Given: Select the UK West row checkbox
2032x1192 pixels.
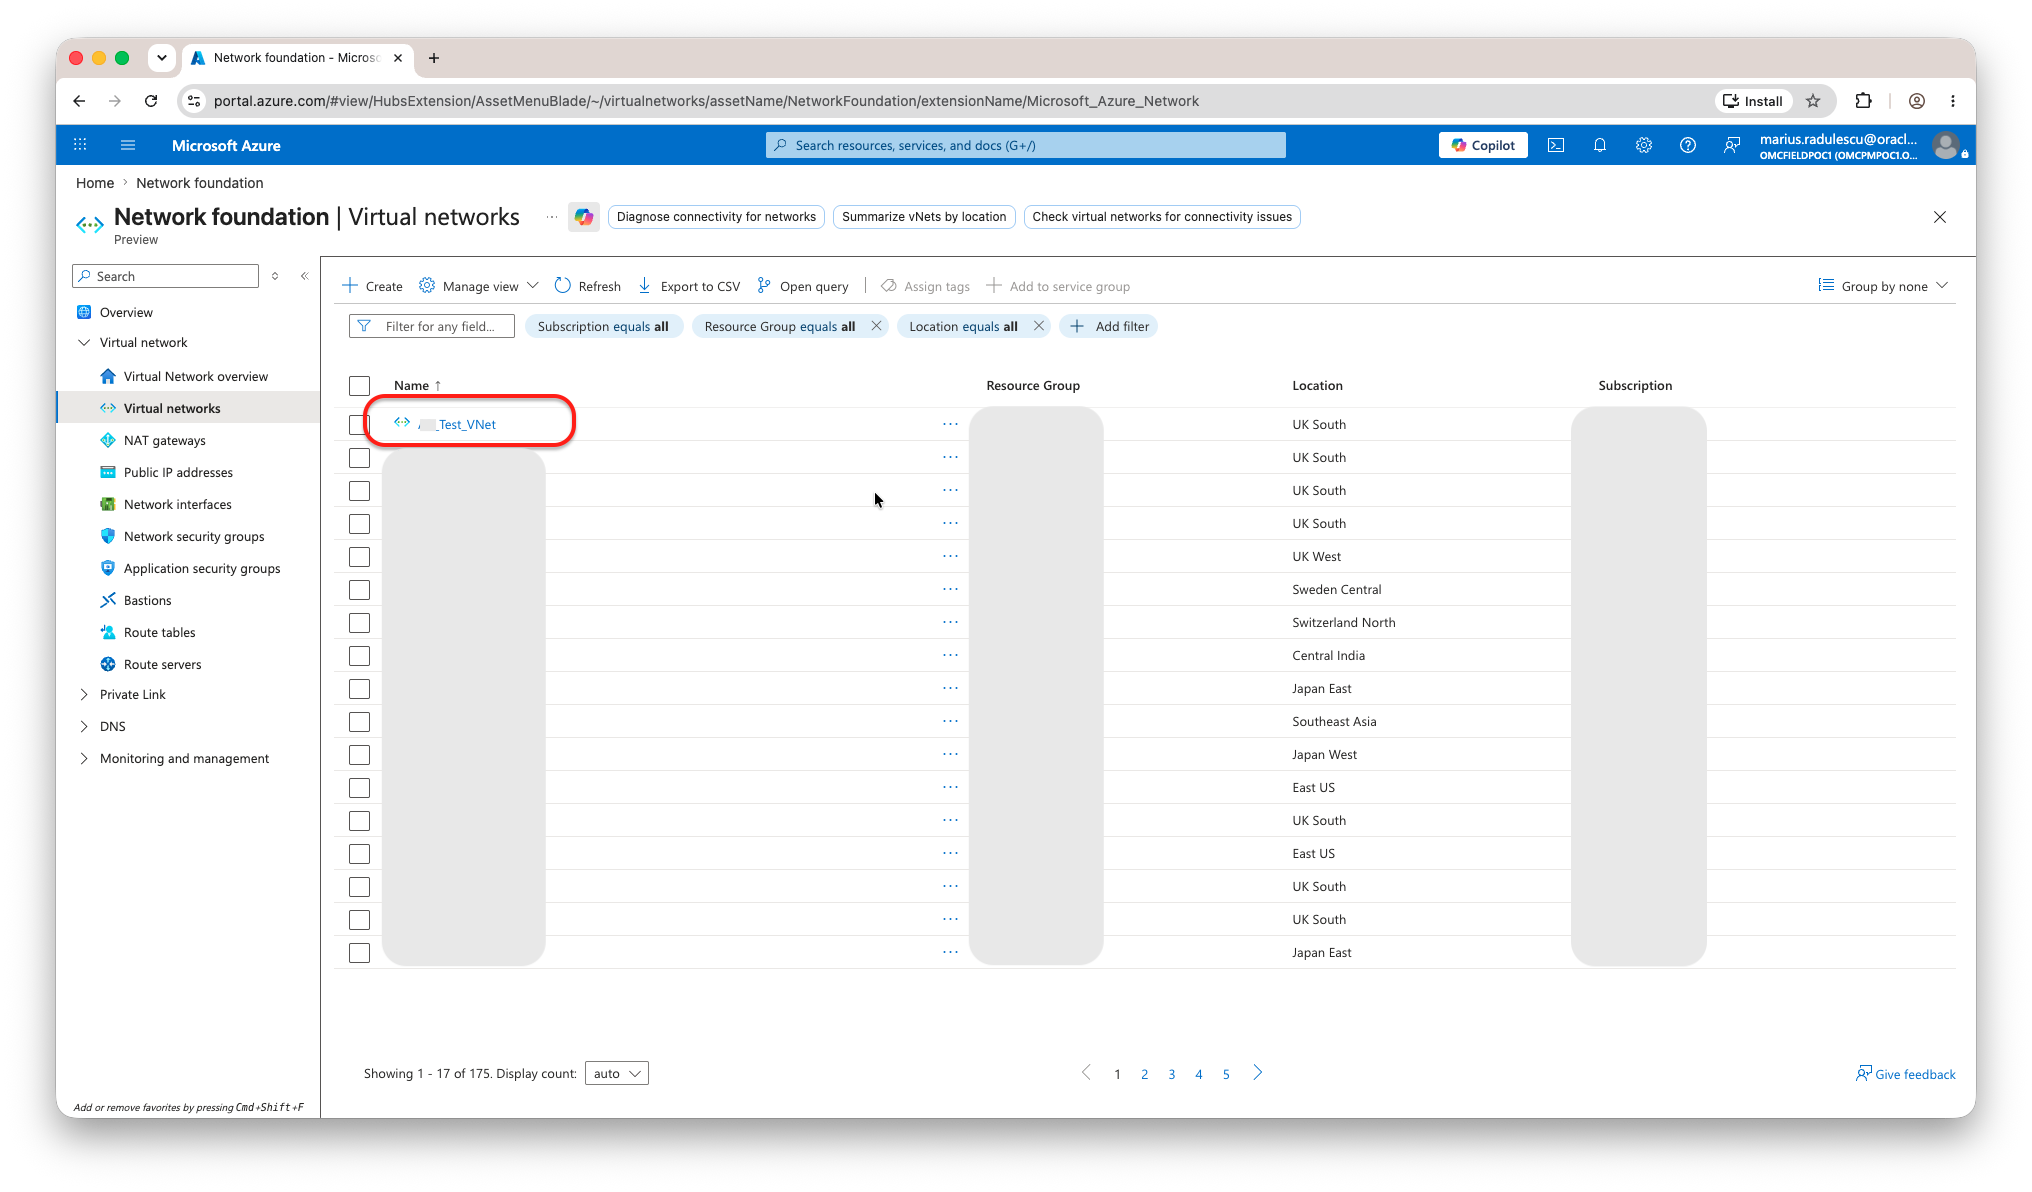Looking at the screenshot, I should (x=359, y=557).
